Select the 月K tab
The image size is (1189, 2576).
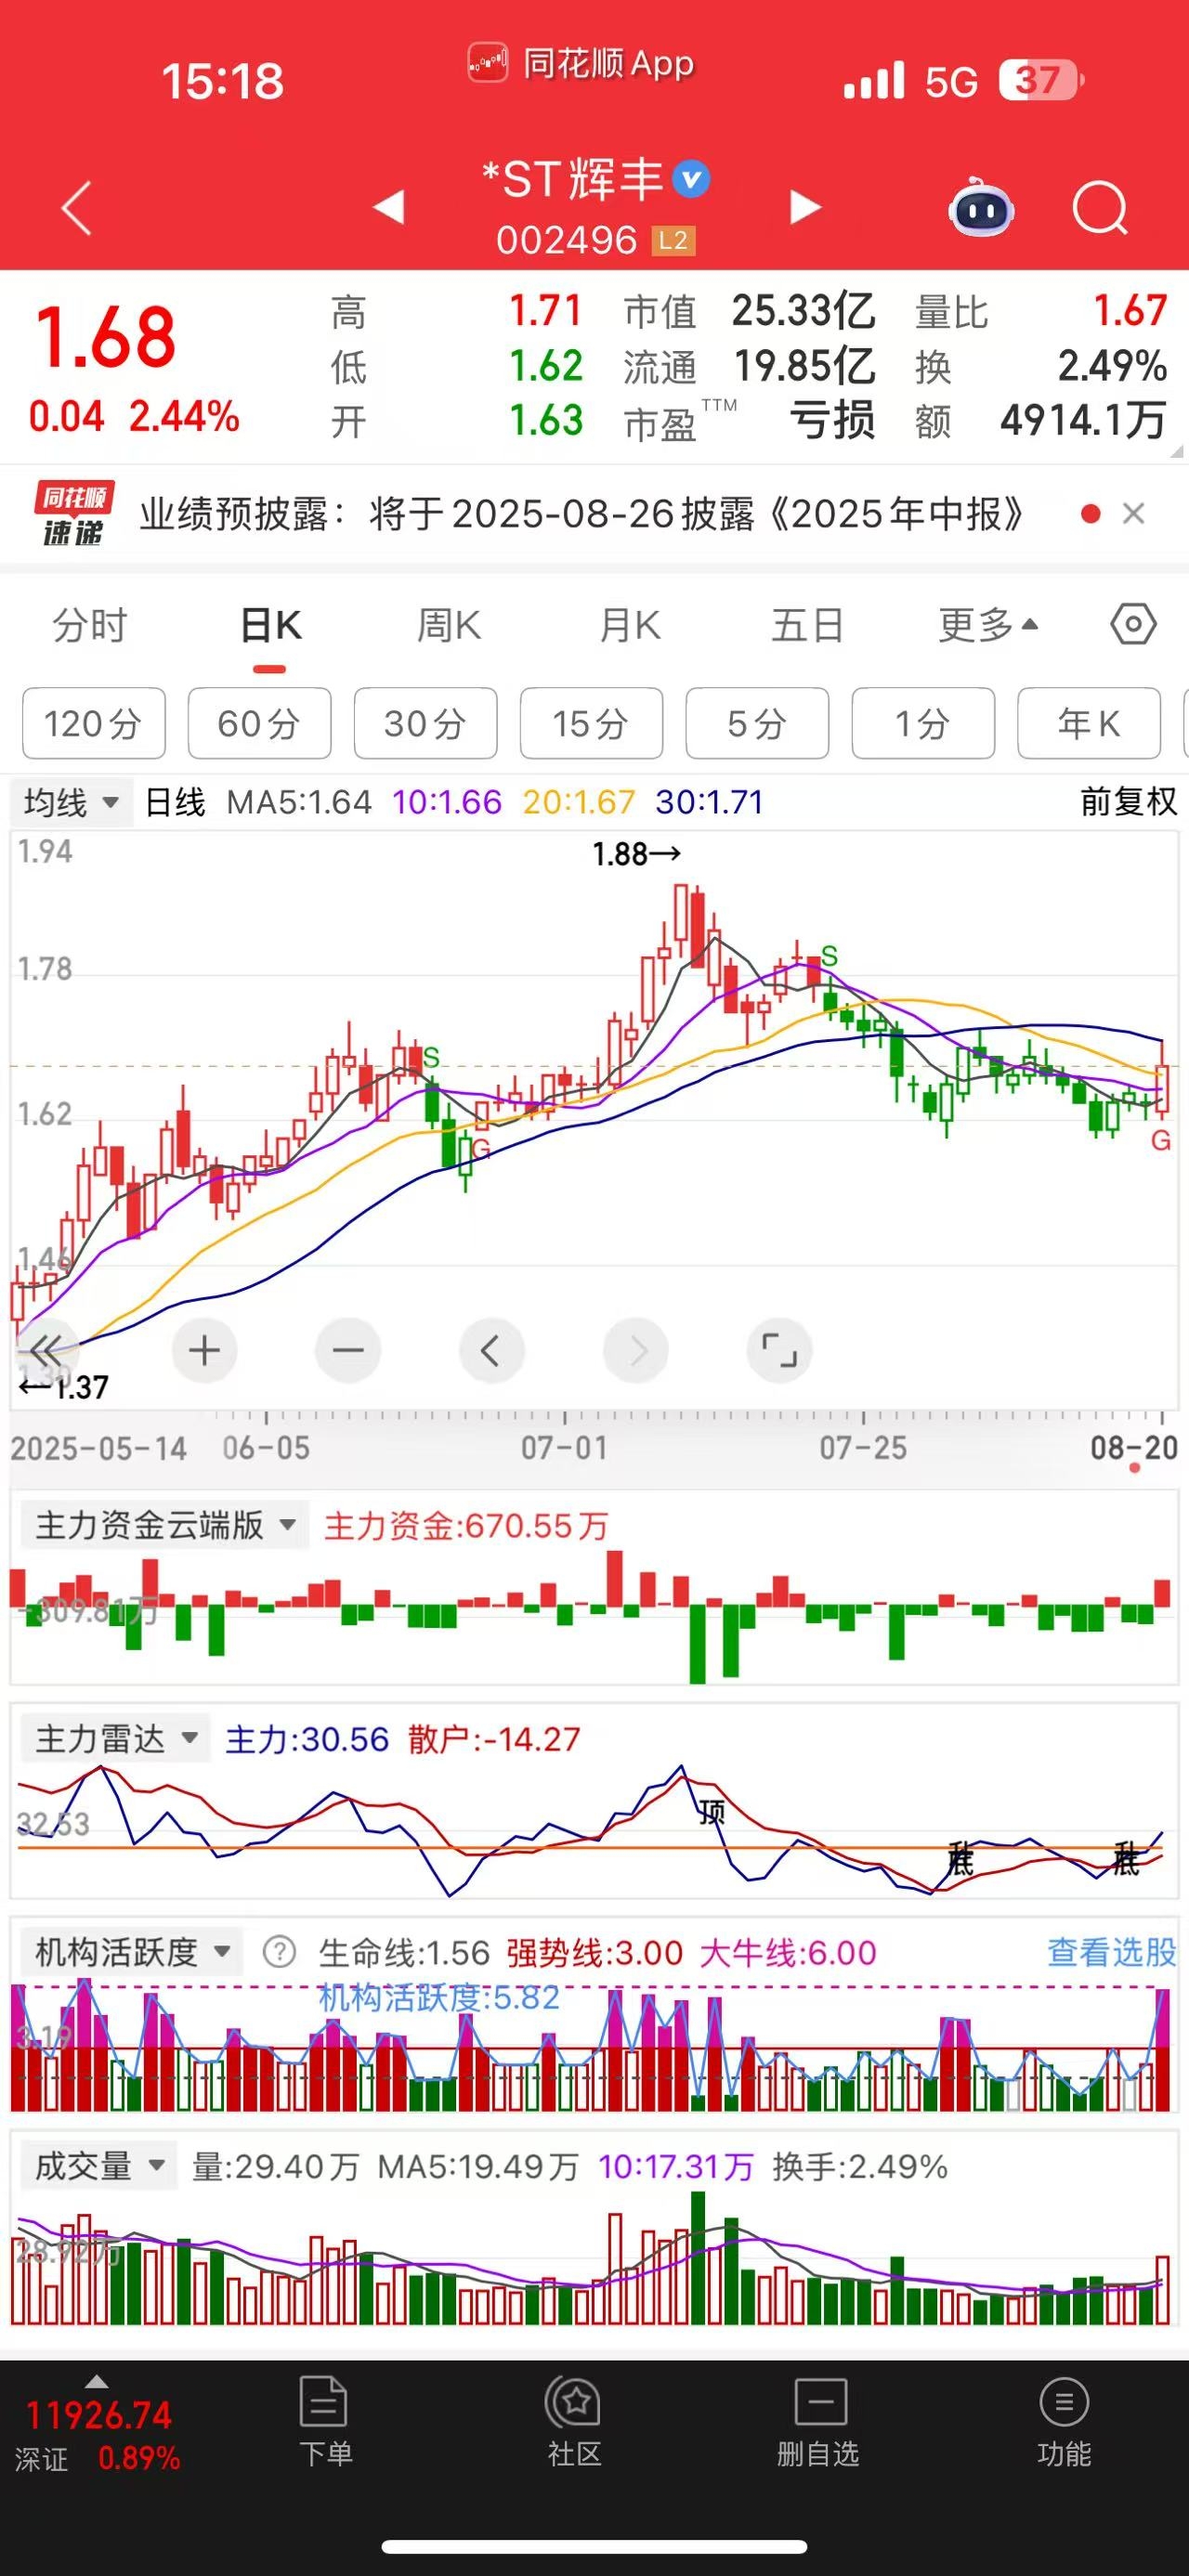(x=629, y=626)
